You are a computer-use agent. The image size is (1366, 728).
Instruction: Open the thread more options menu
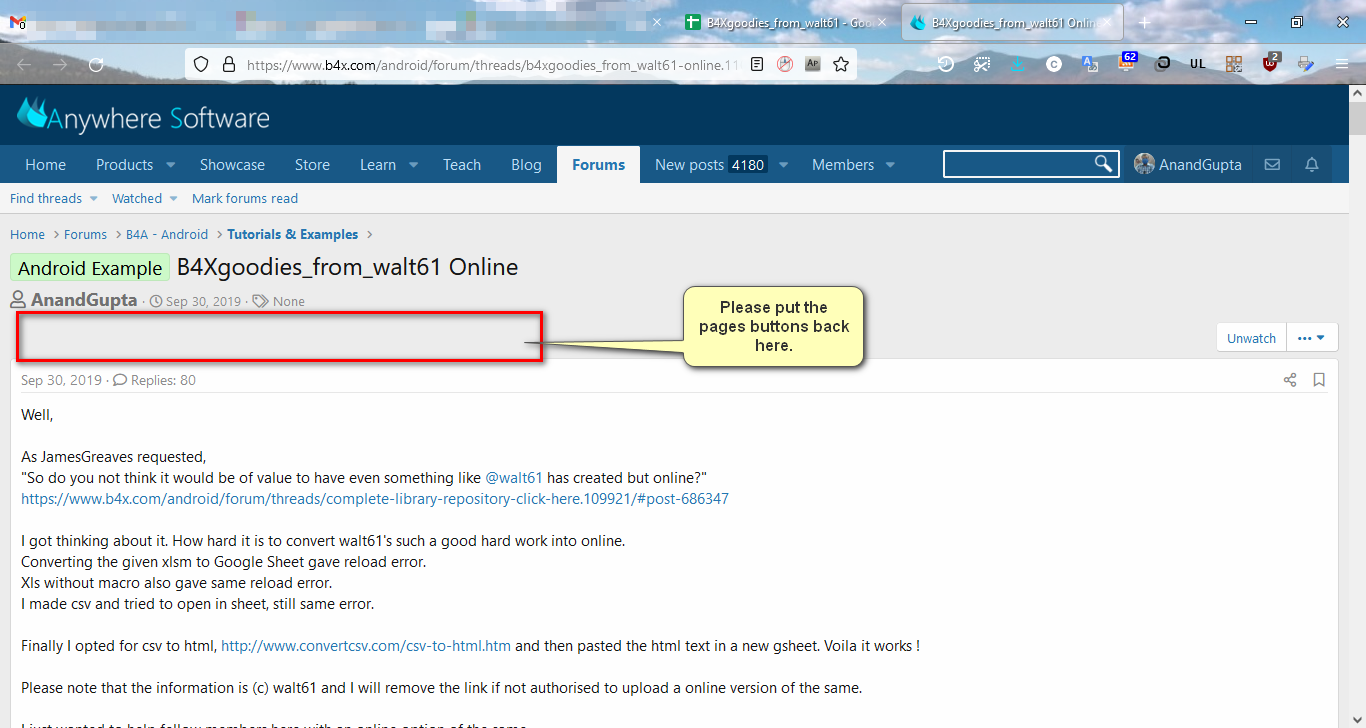click(x=1312, y=338)
